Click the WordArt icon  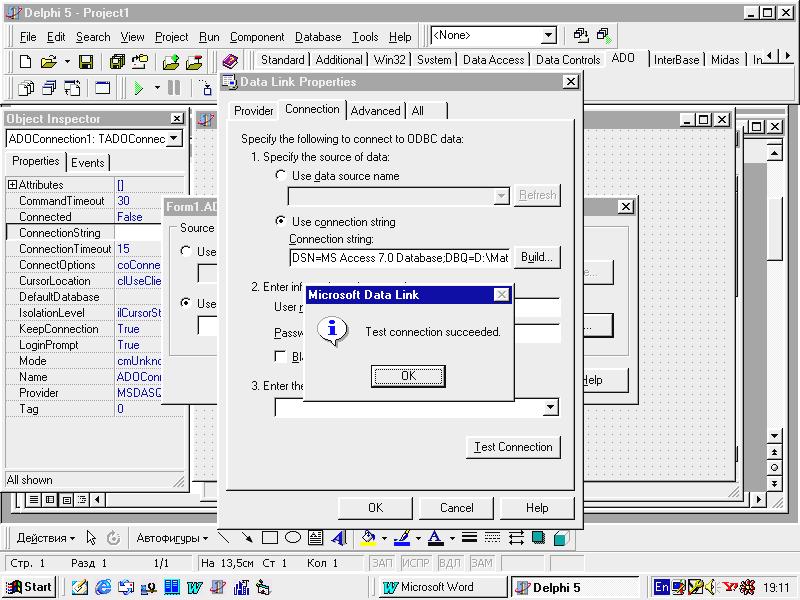[x=338, y=537]
